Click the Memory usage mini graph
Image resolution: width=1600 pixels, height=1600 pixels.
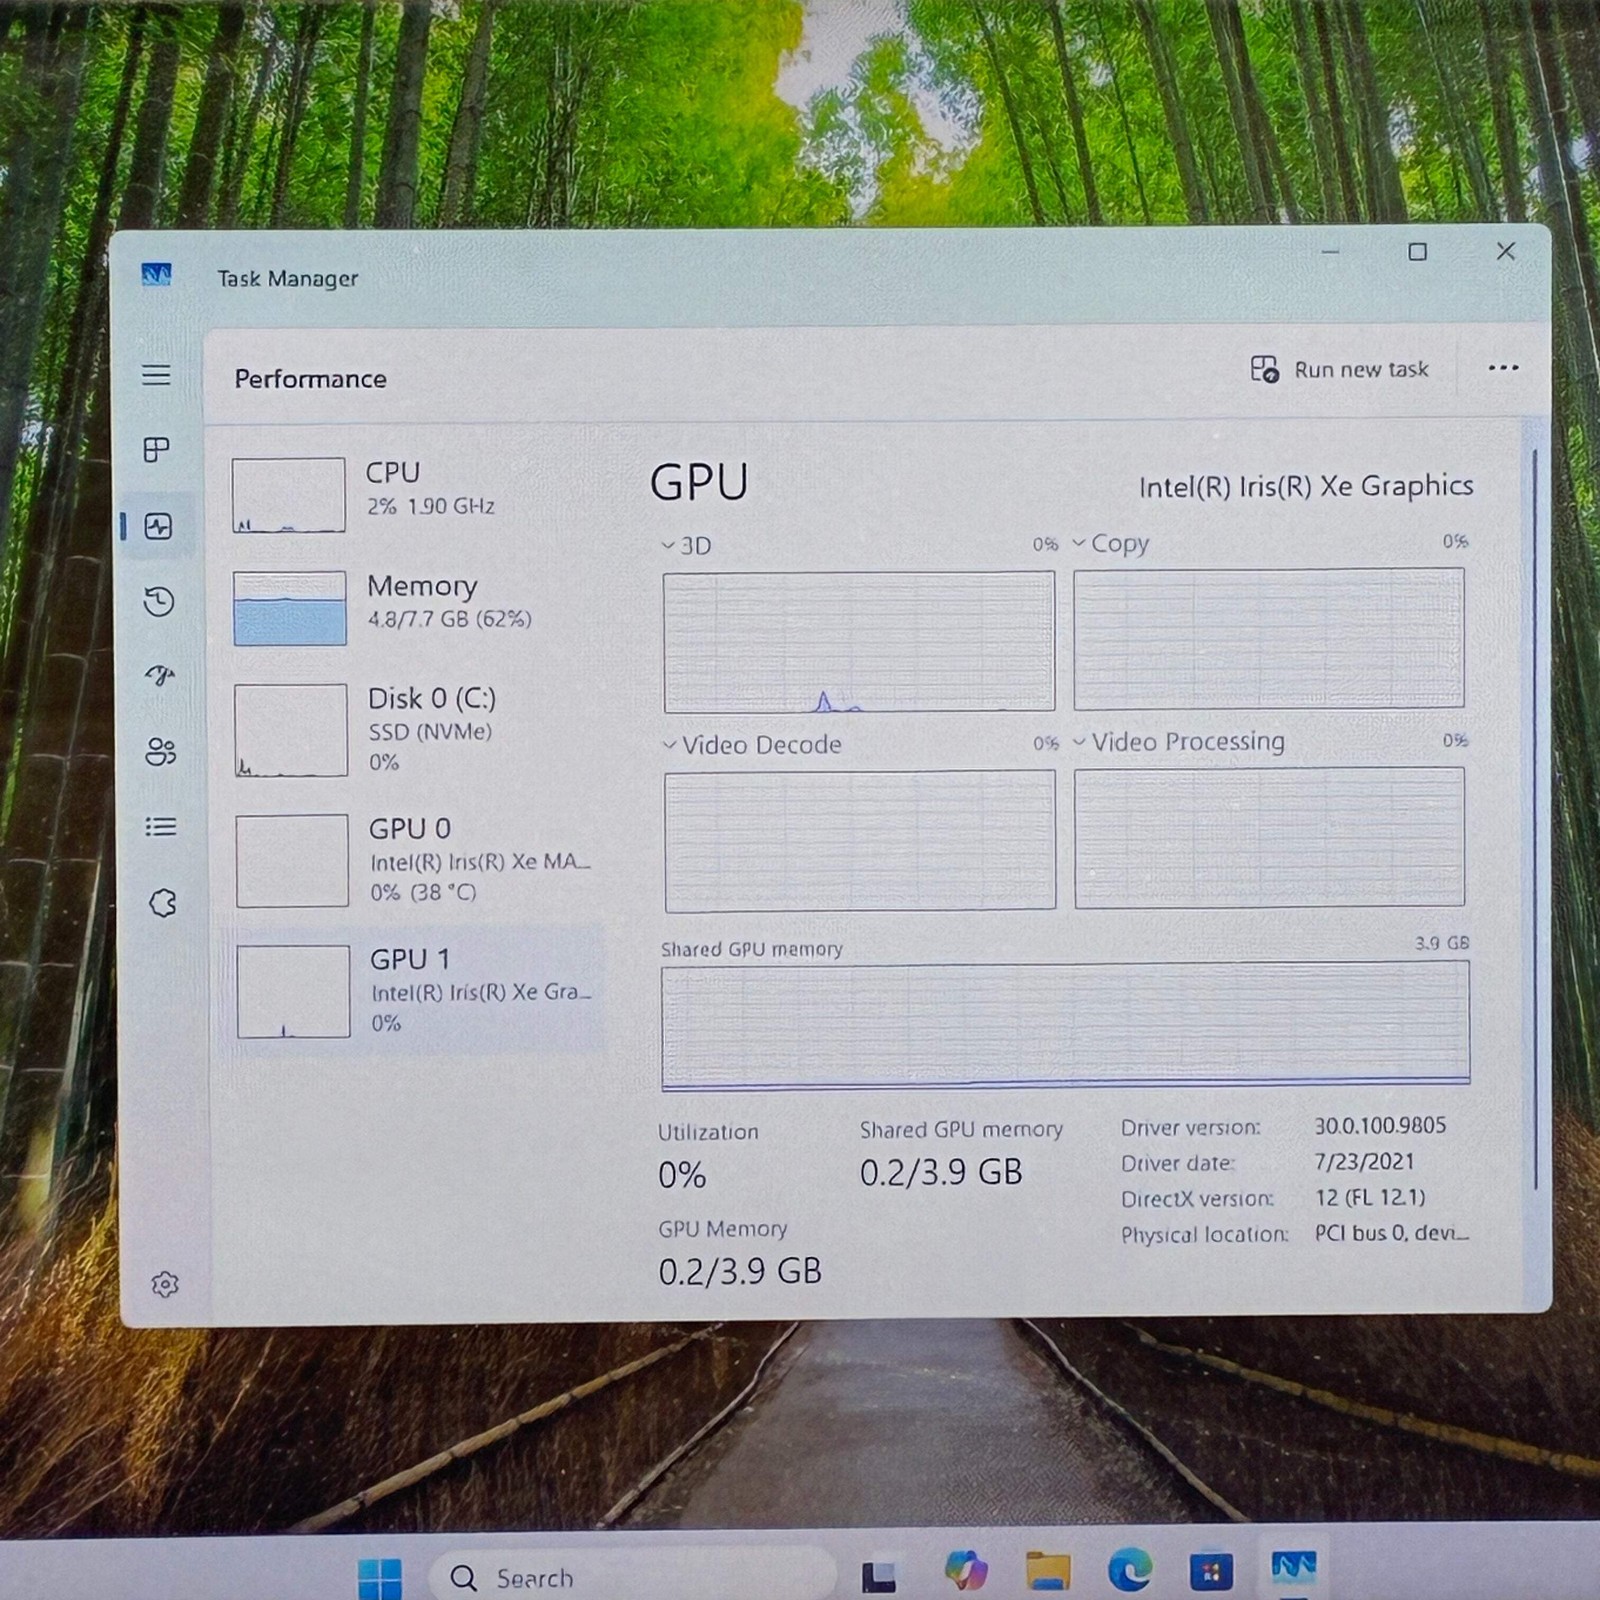(290, 608)
